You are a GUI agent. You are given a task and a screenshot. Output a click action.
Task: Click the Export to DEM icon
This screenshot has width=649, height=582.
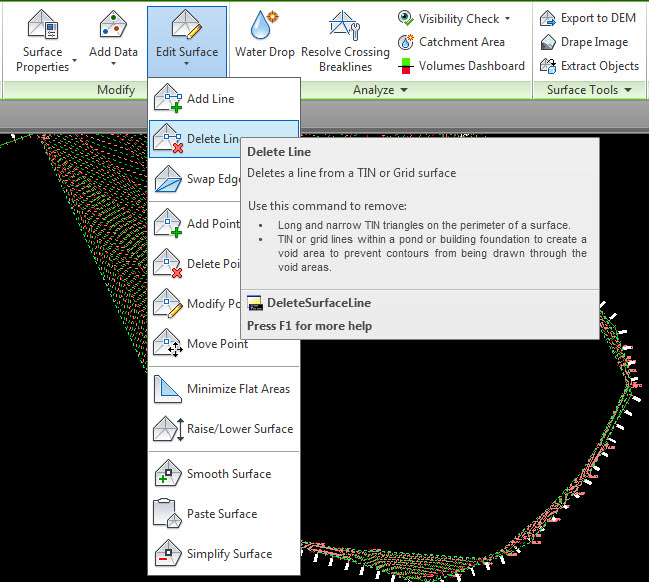[x=548, y=18]
